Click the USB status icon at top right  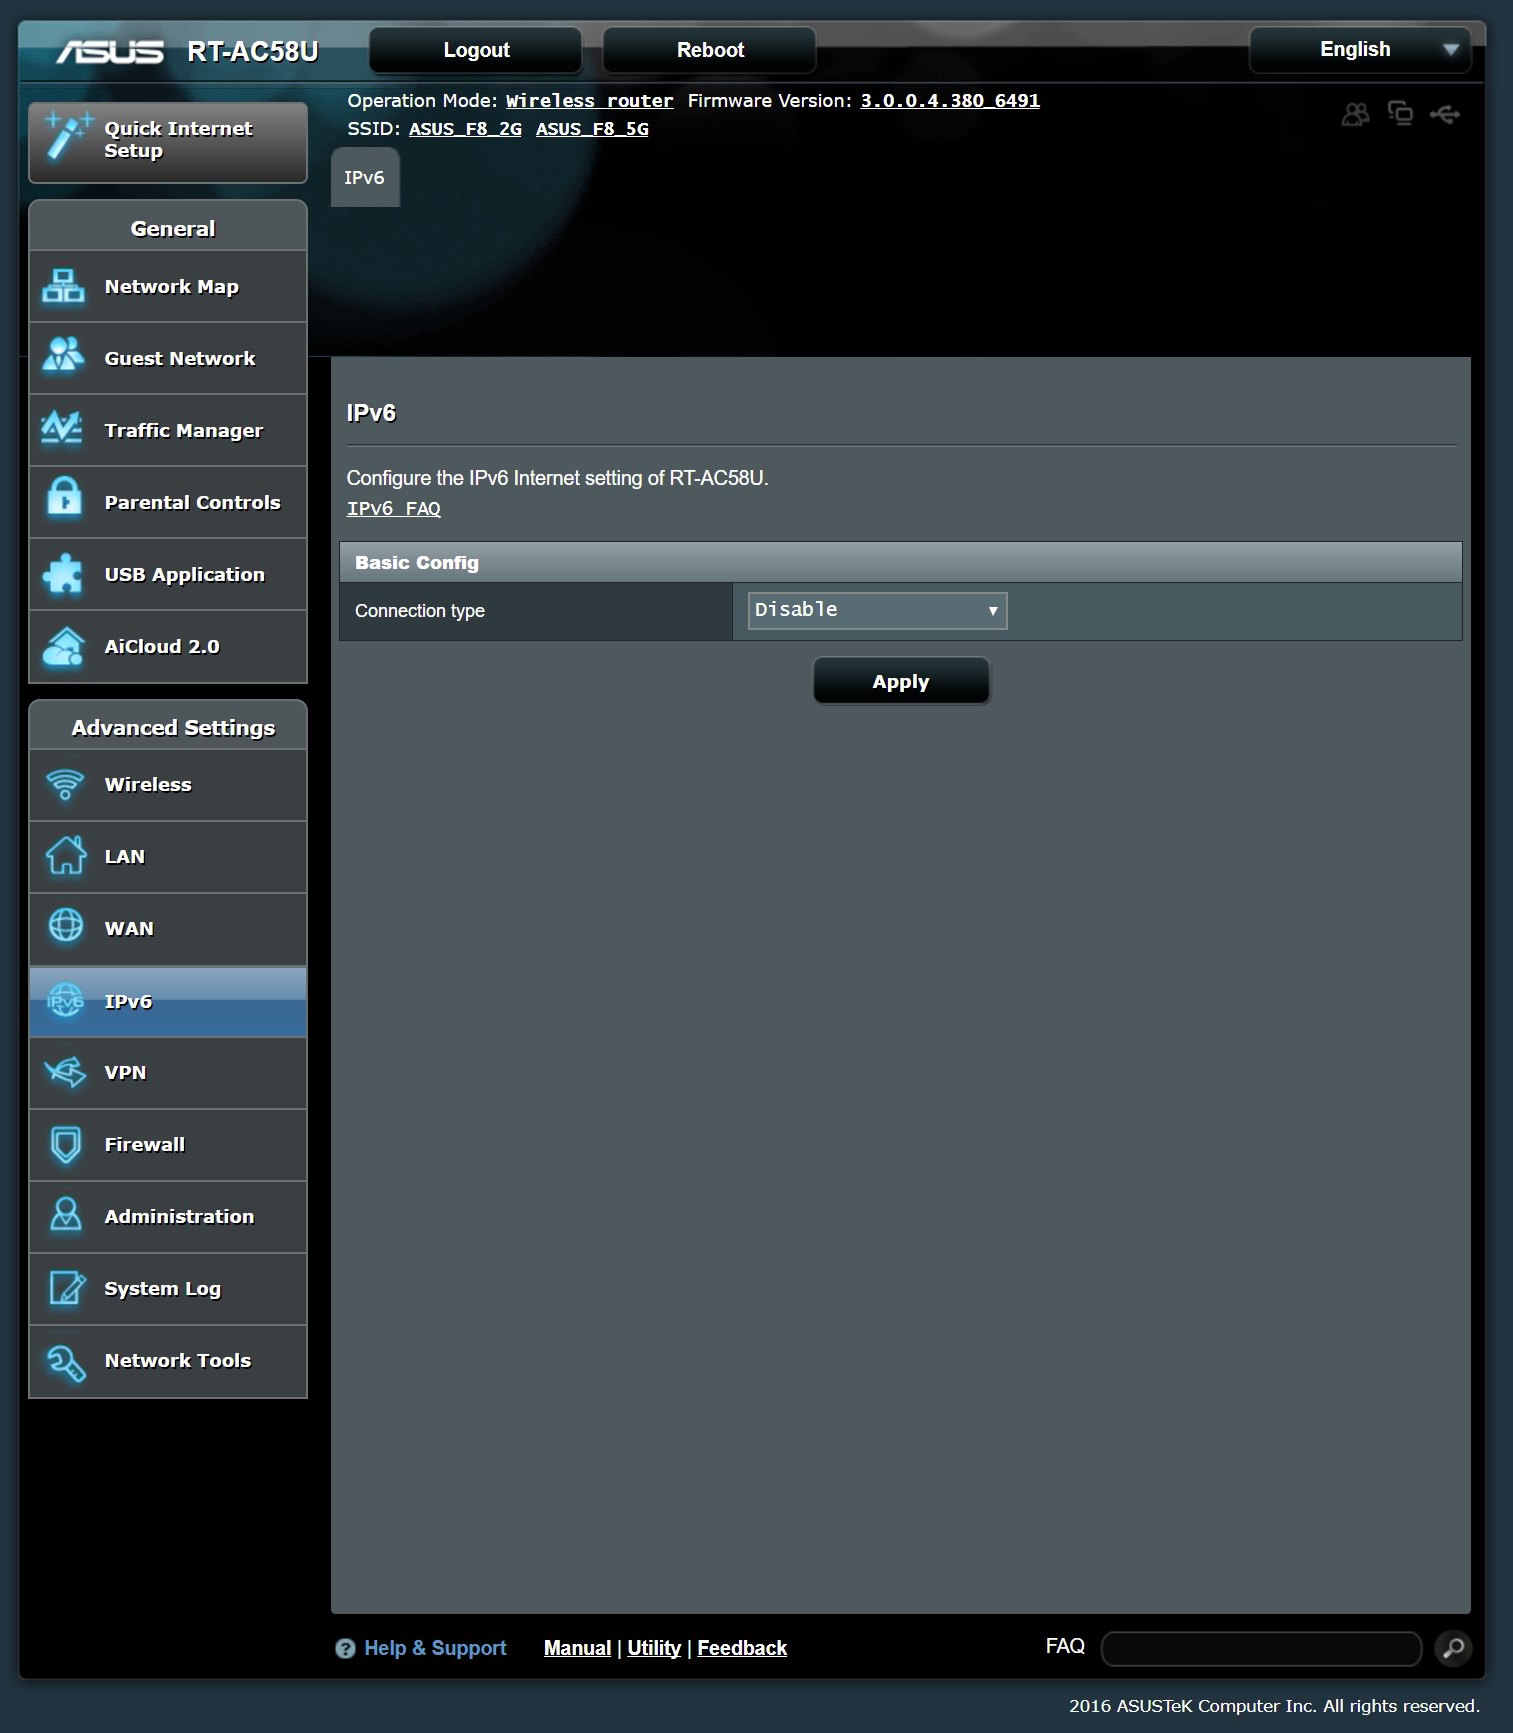(x=1444, y=114)
